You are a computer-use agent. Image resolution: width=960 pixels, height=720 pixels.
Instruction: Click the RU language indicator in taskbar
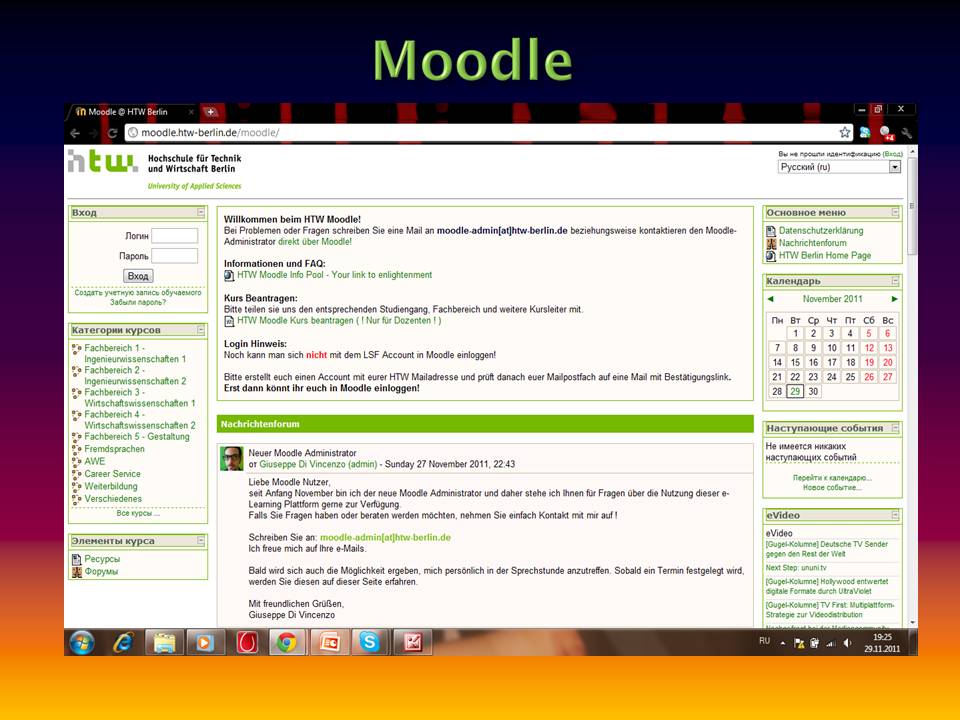pyautogui.click(x=764, y=641)
